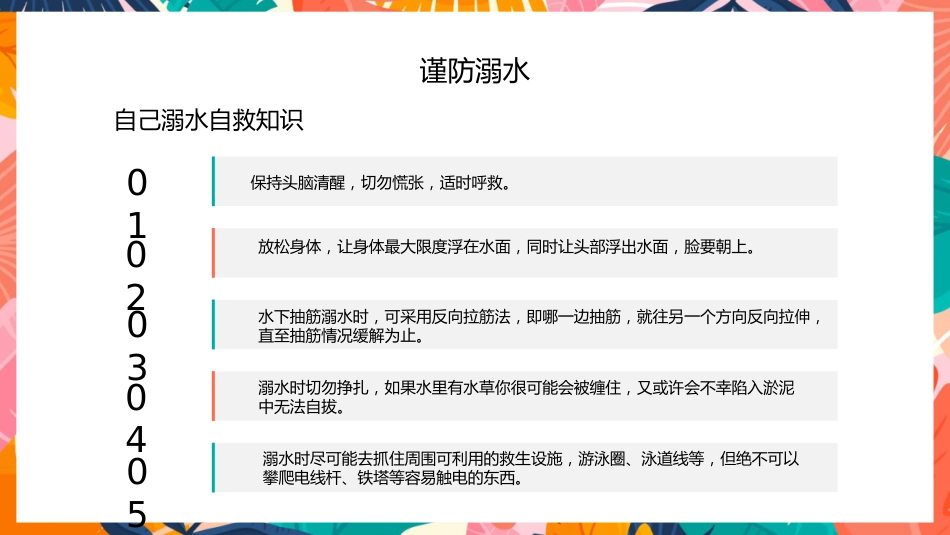
Task: Click the paragraph beginning 溺水时切勿挣扎
Action: [x=526, y=397]
